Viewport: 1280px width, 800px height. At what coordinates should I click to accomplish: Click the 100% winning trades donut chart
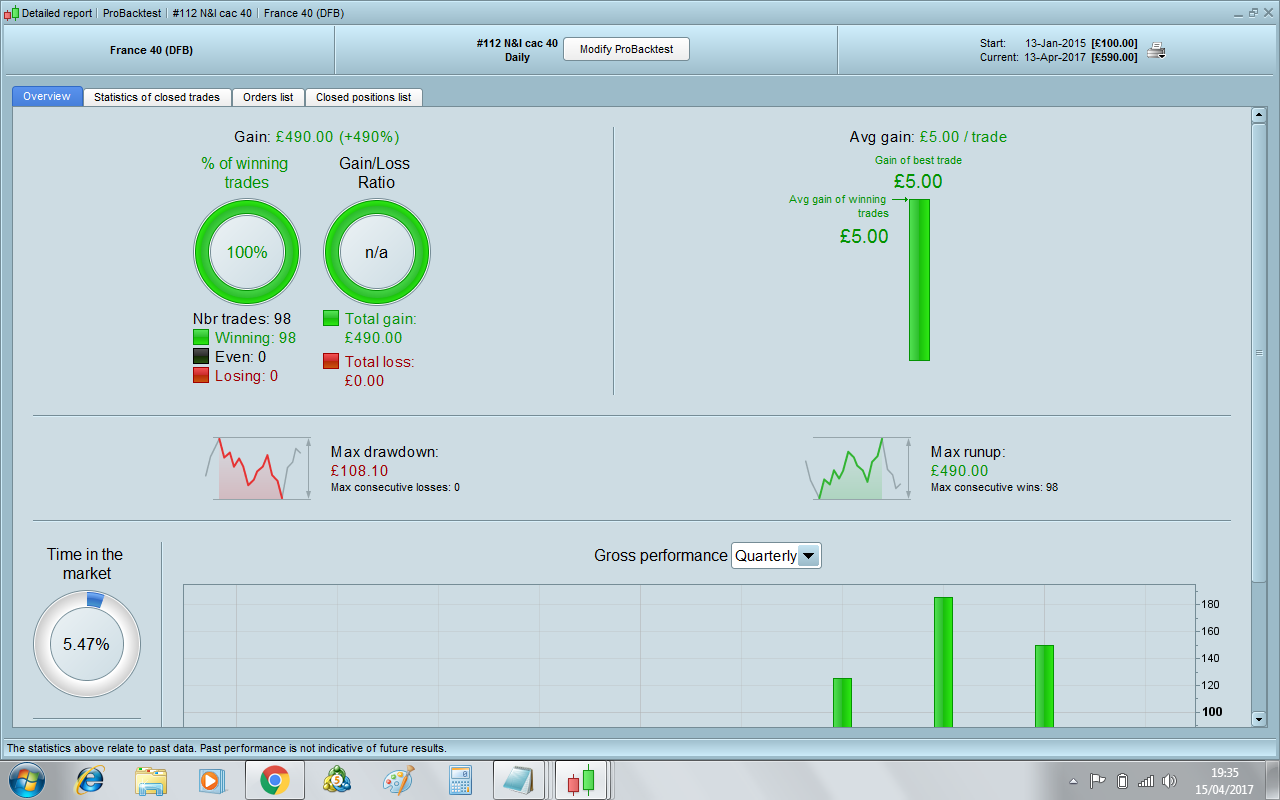click(247, 252)
